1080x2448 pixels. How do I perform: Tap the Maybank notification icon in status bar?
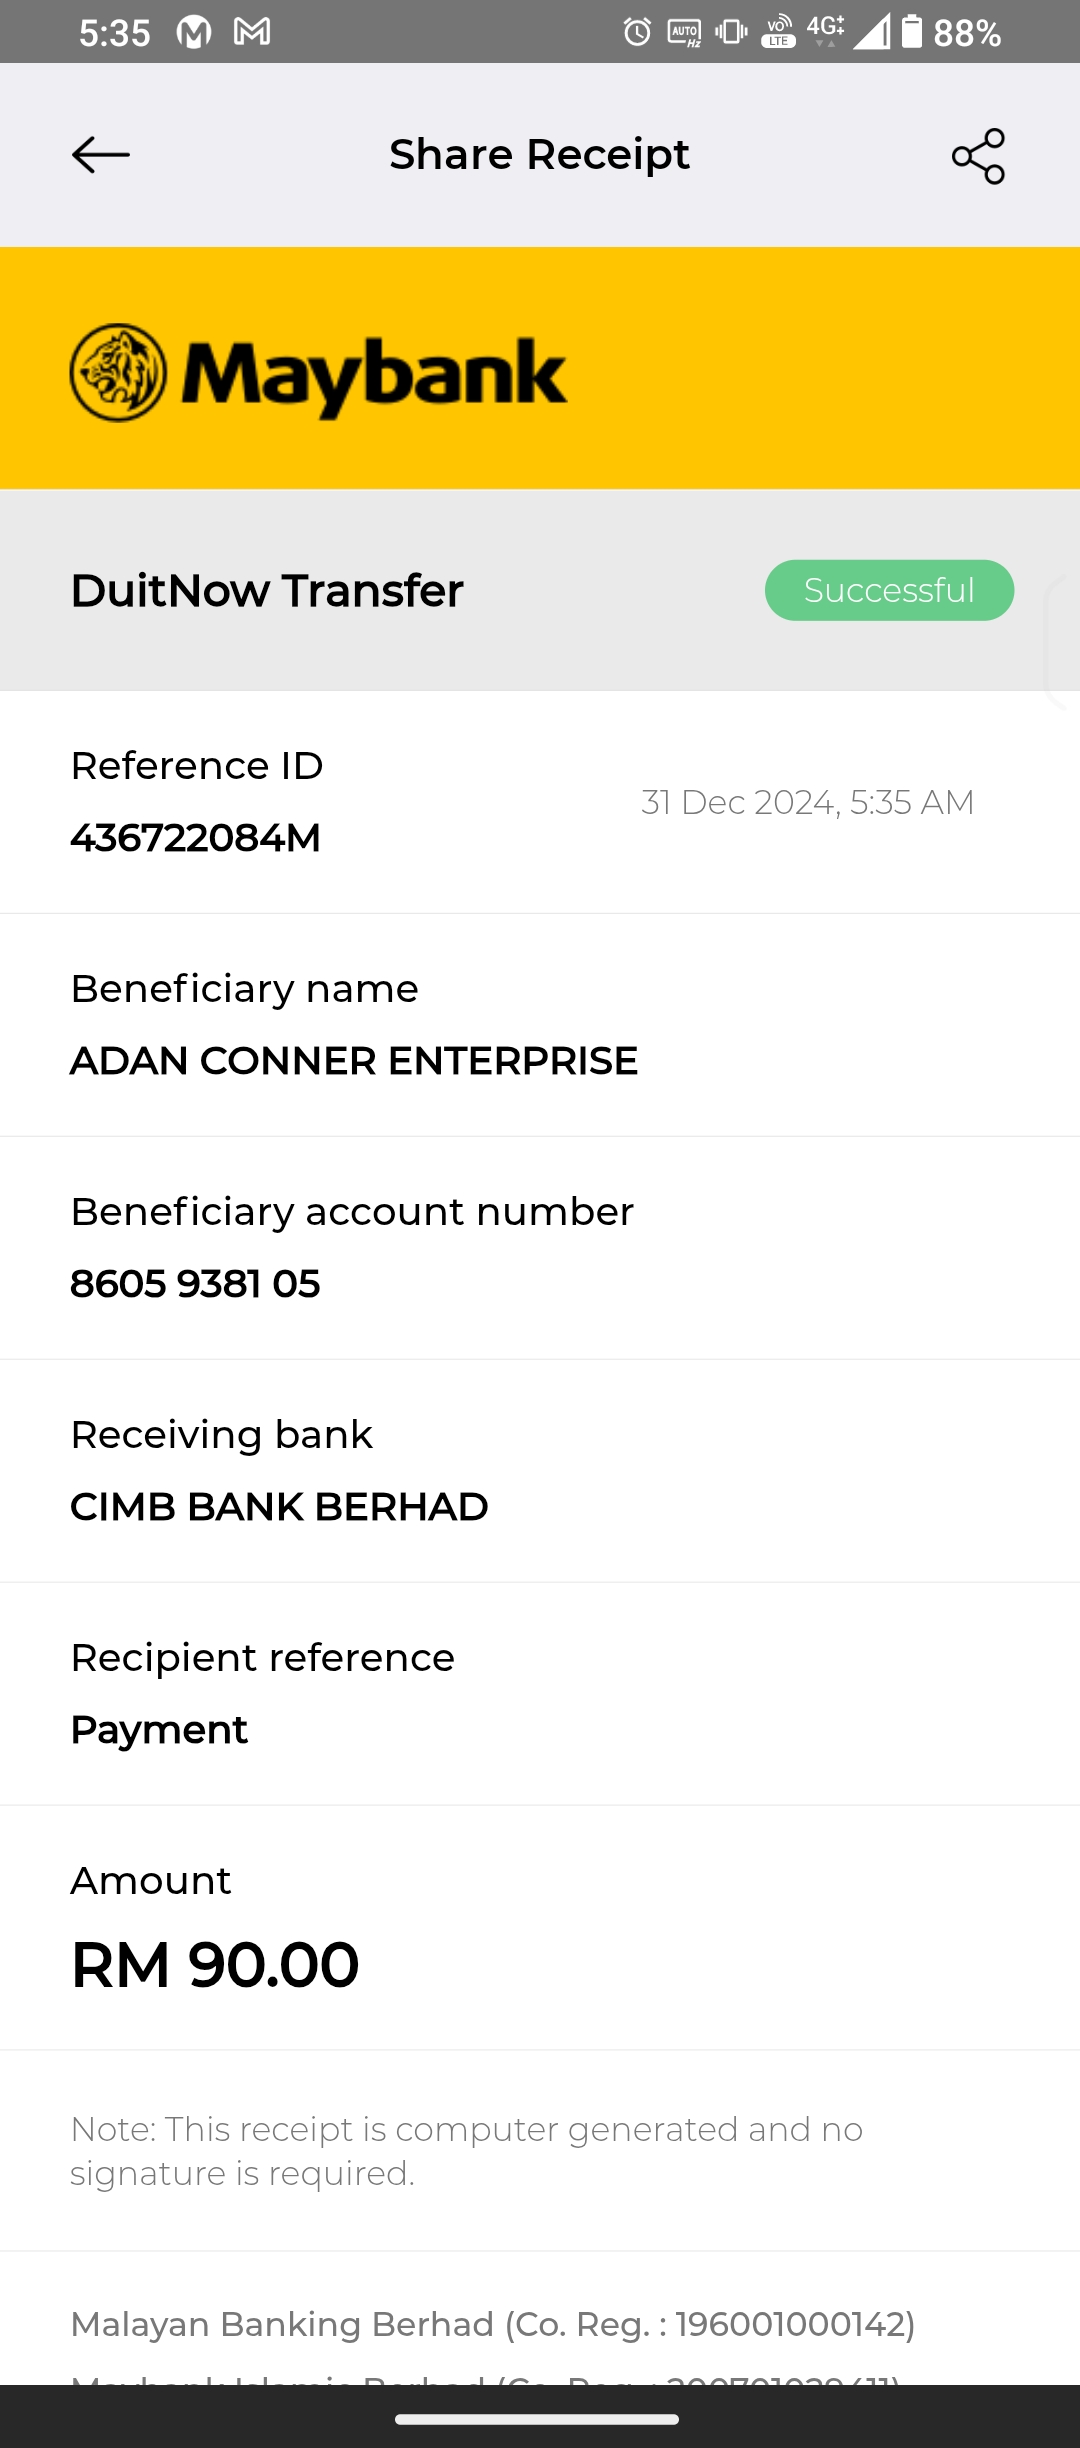[194, 33]
